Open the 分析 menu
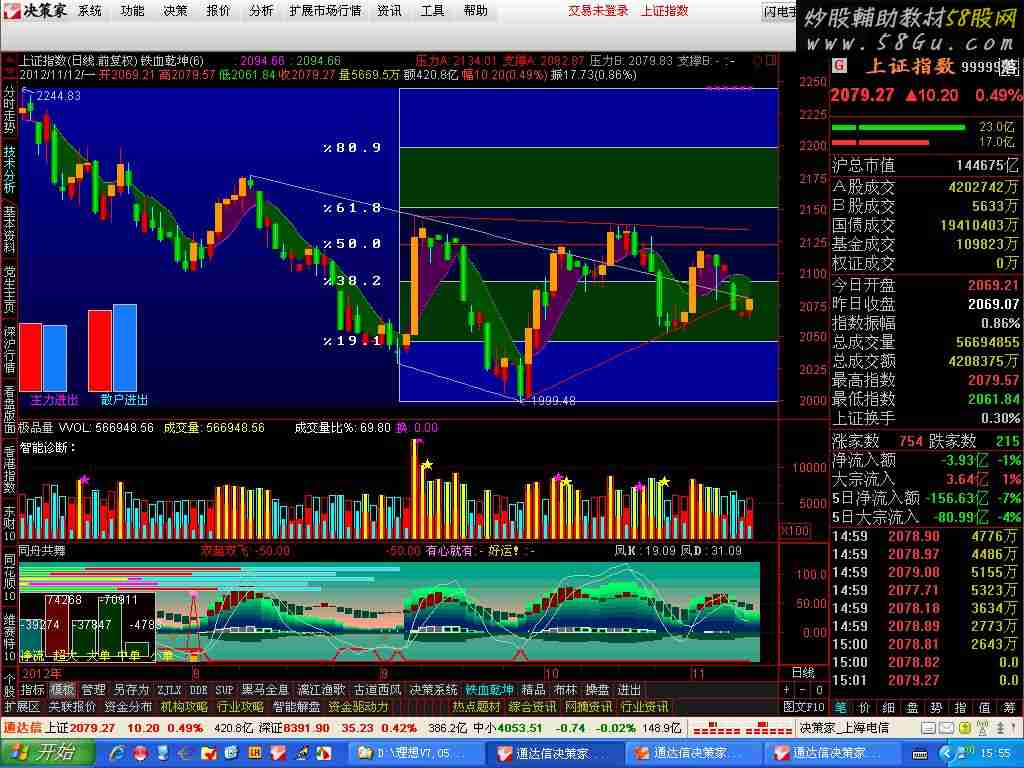The width and height of the screenshot is (1024, 768). coord(261,10)
